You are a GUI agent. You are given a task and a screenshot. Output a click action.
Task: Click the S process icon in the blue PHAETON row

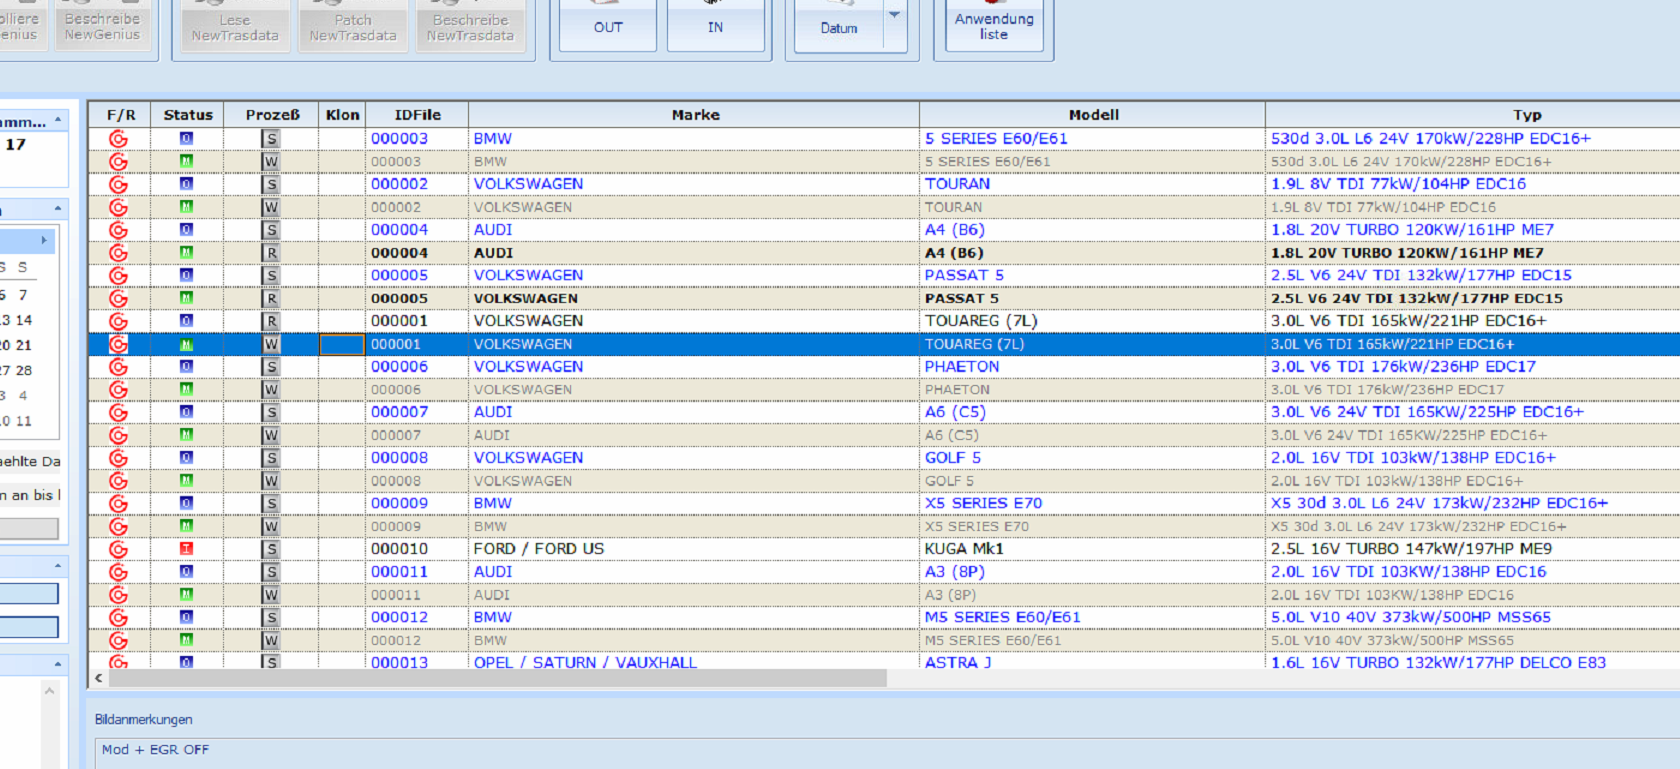[x=271, y=367]
